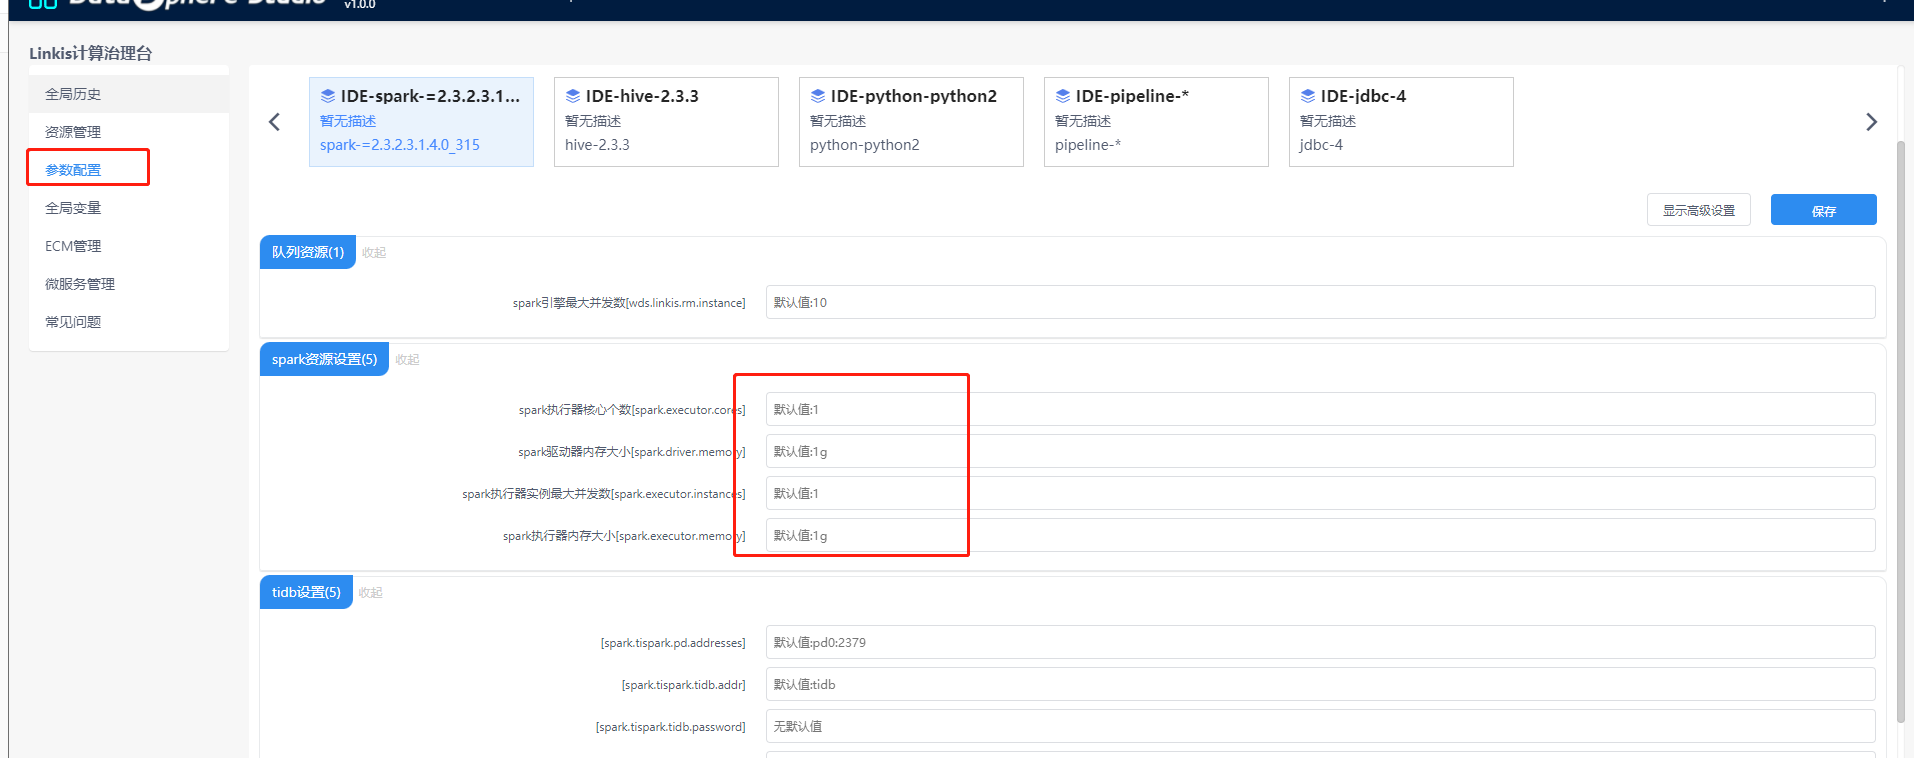The image size is (1914, 758).
Task: Click the blue 保存 button
Action: tap(1823, 210)
